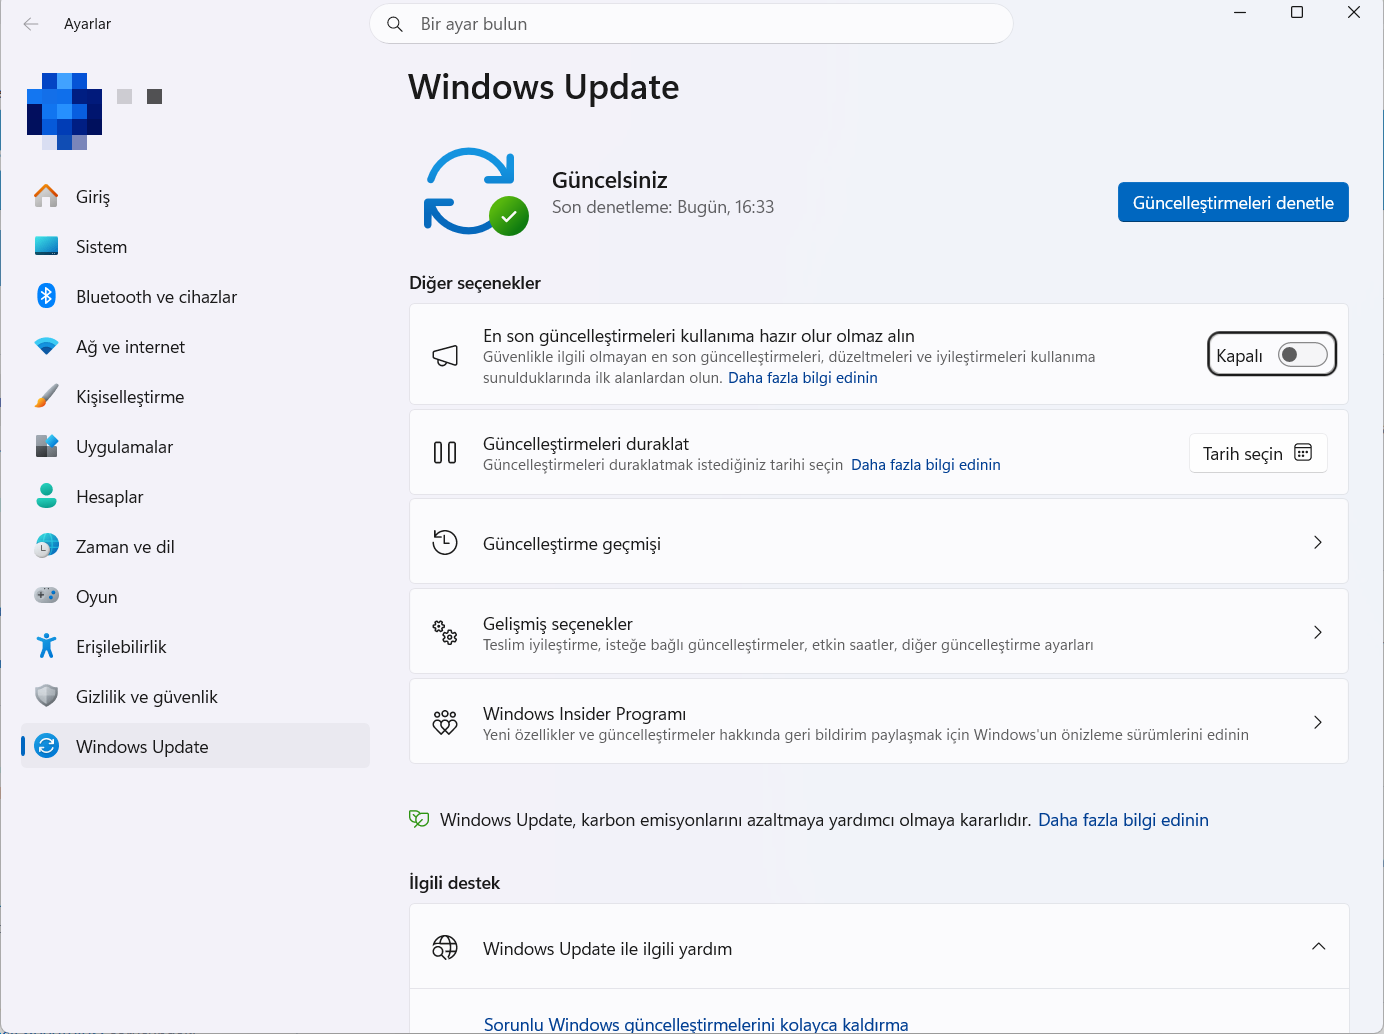This screenshot has height=1034, width=1384.
Task: Click the Bluetooth icon in the sidebar
Action: 46,296
